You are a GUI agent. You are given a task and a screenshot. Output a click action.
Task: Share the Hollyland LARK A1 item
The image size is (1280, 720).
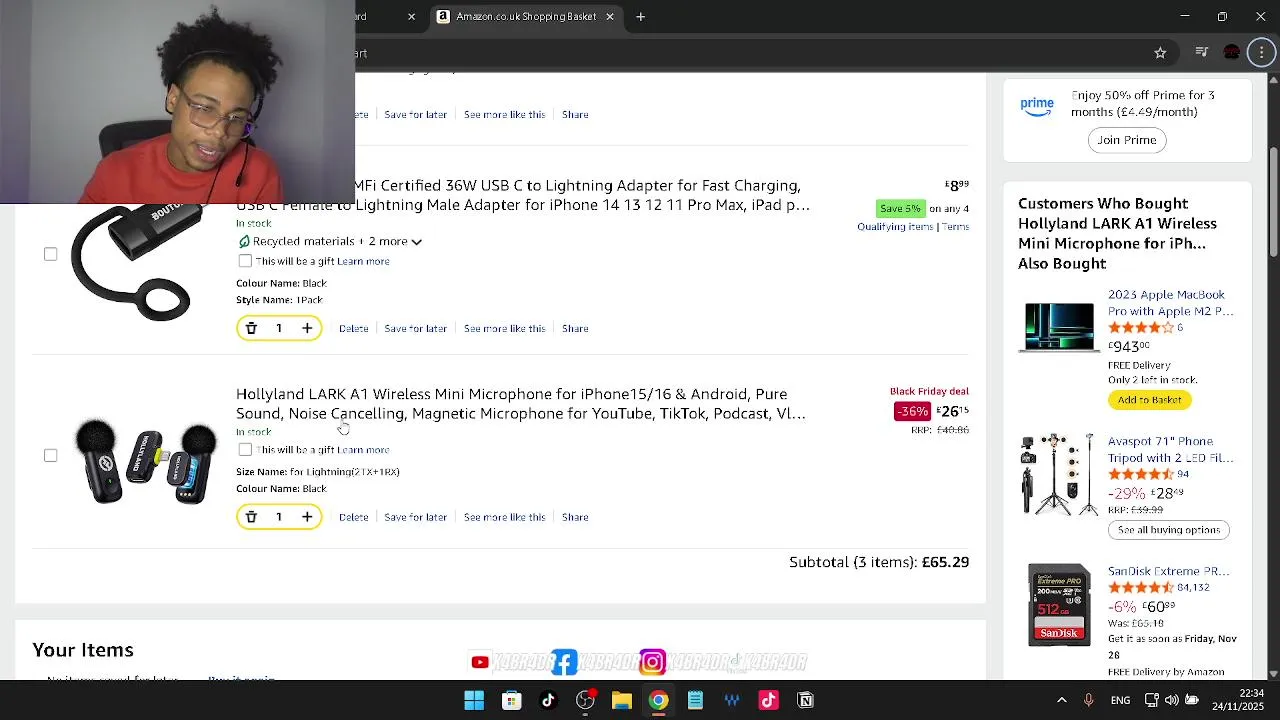[x=575, y=517]
